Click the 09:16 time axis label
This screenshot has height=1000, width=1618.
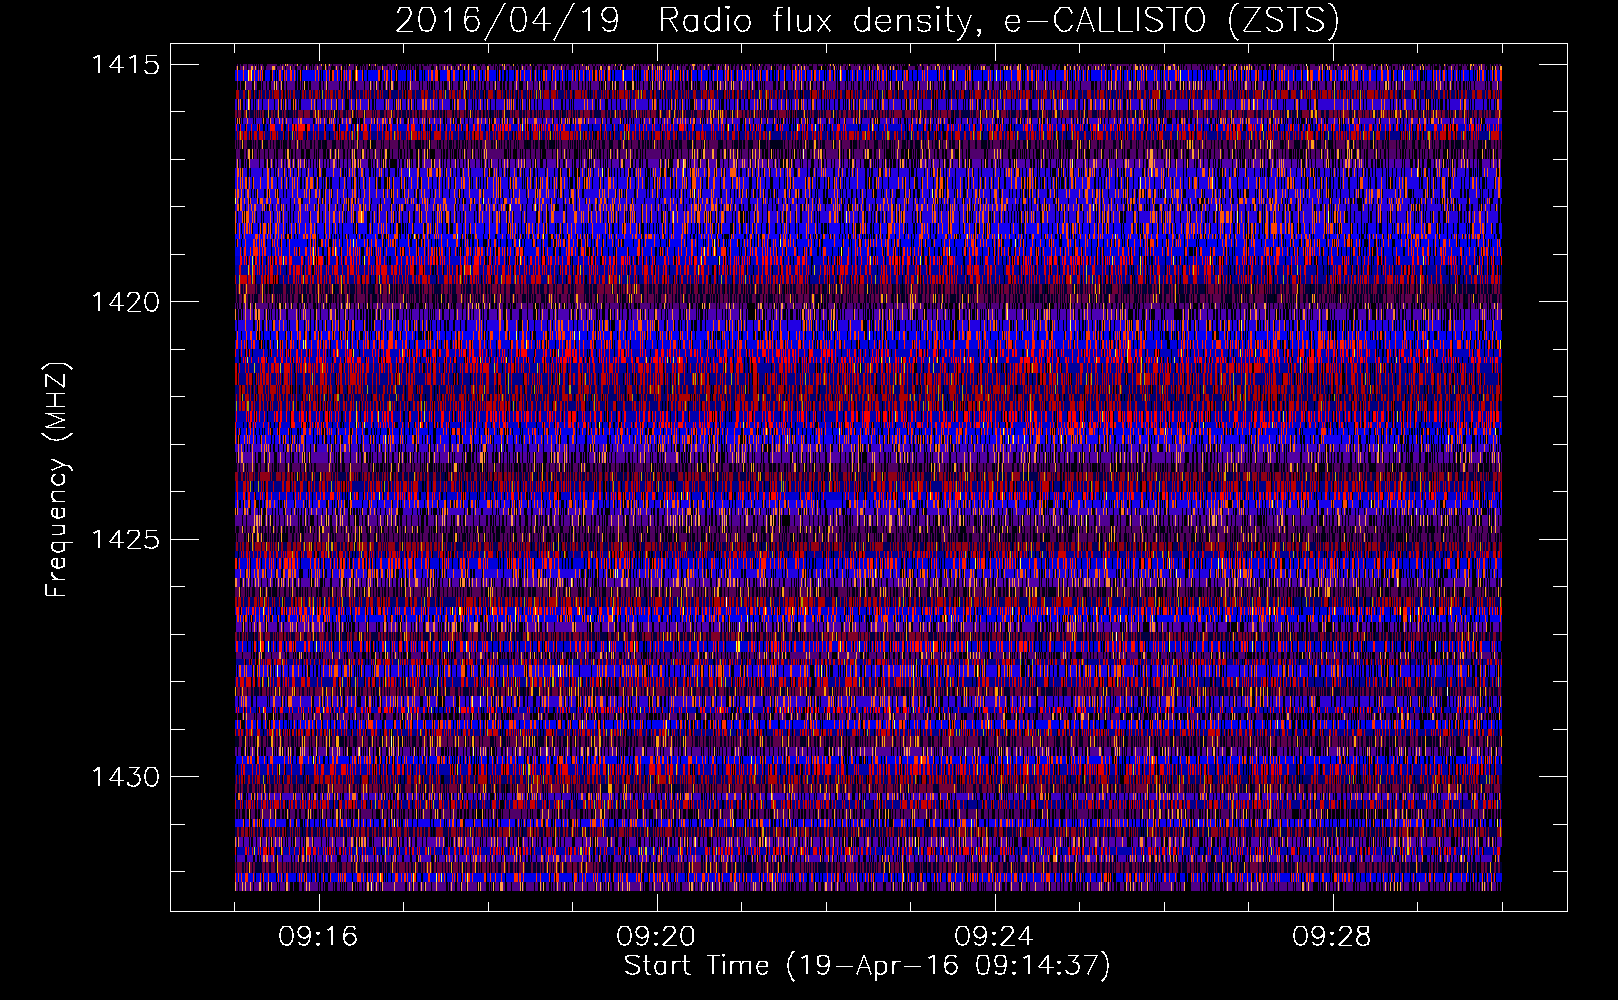pyautogui.click(x=318, y=937)
